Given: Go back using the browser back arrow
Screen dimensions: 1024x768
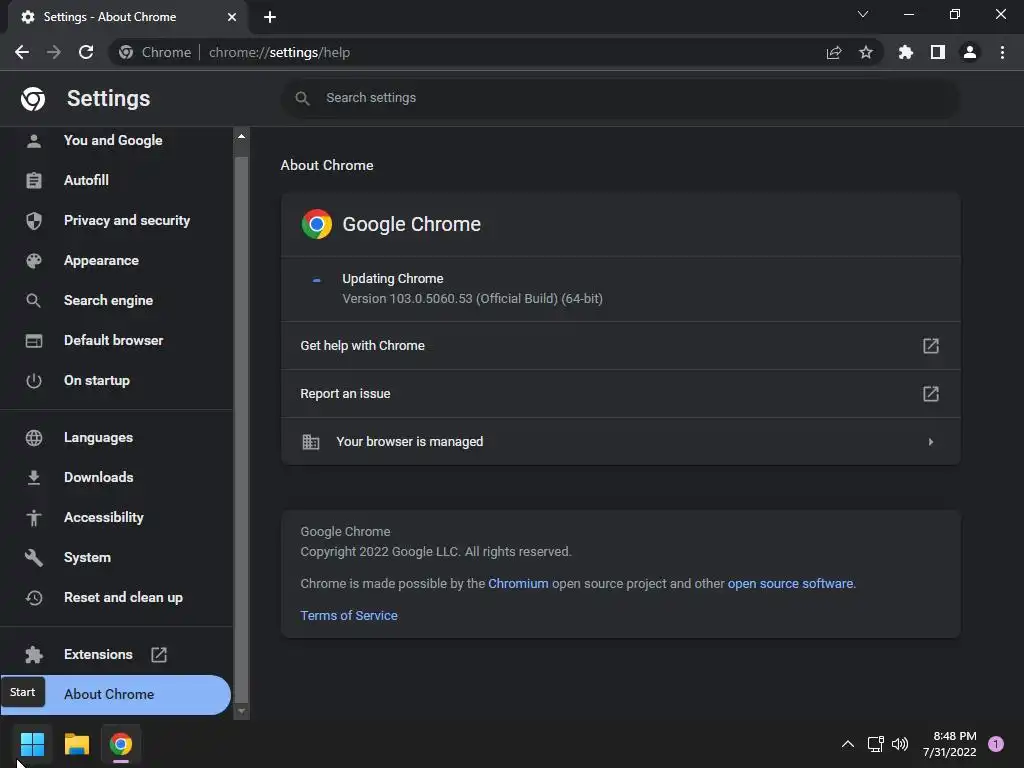Looking at the screenshot, I should (x=22, y=52).
